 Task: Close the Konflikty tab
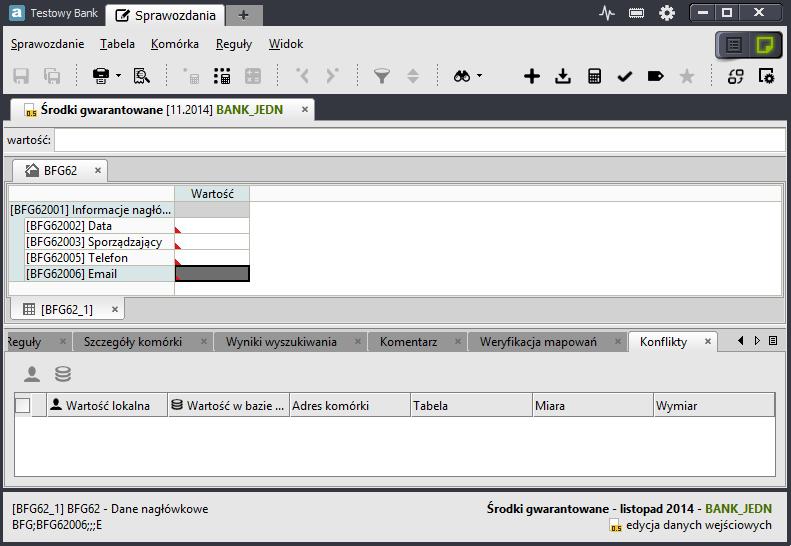click(x=708, y=342)
